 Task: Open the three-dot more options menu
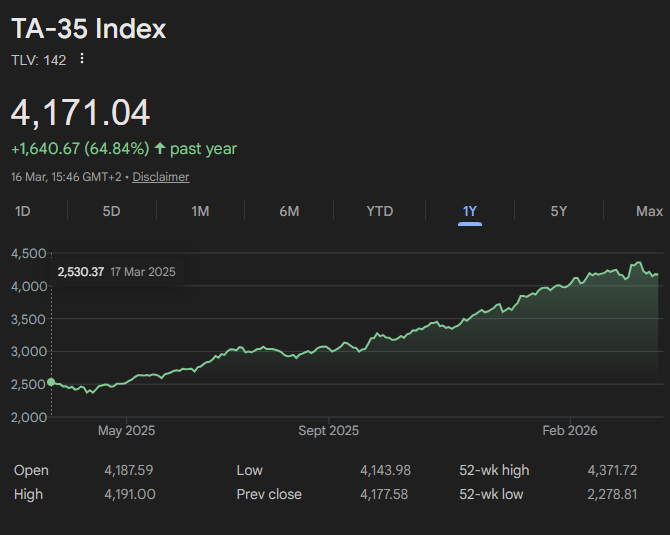(x=82, y=59)
